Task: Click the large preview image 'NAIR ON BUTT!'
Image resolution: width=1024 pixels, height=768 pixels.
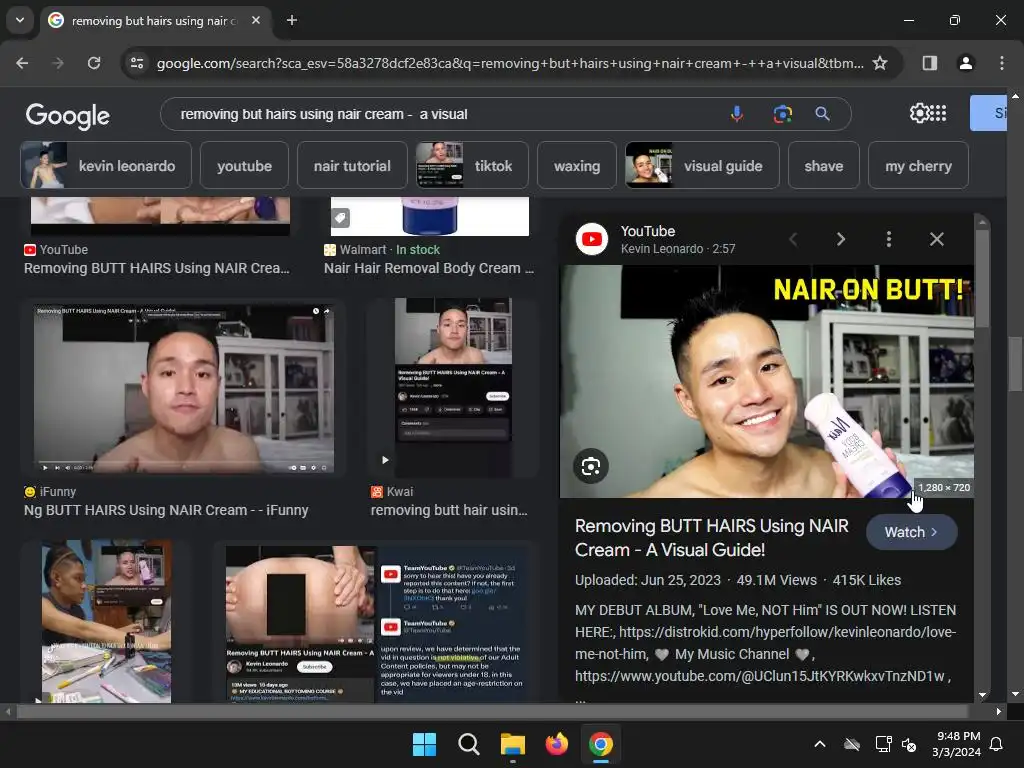Action: [x=767, y=381]
